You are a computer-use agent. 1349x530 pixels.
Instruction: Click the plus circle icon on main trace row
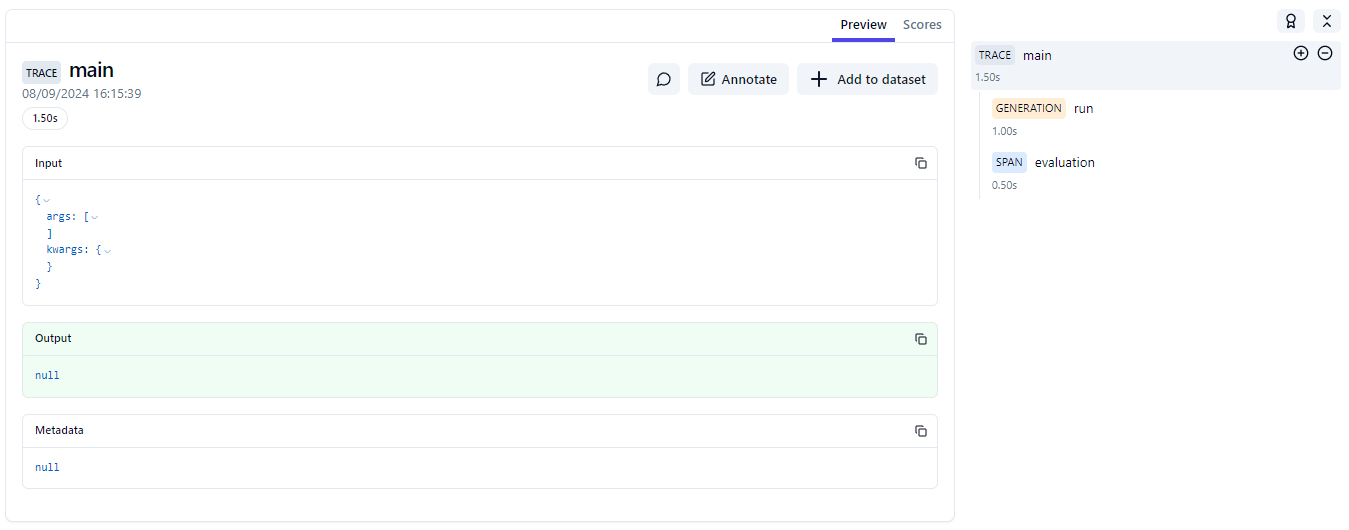(1300, 53)
